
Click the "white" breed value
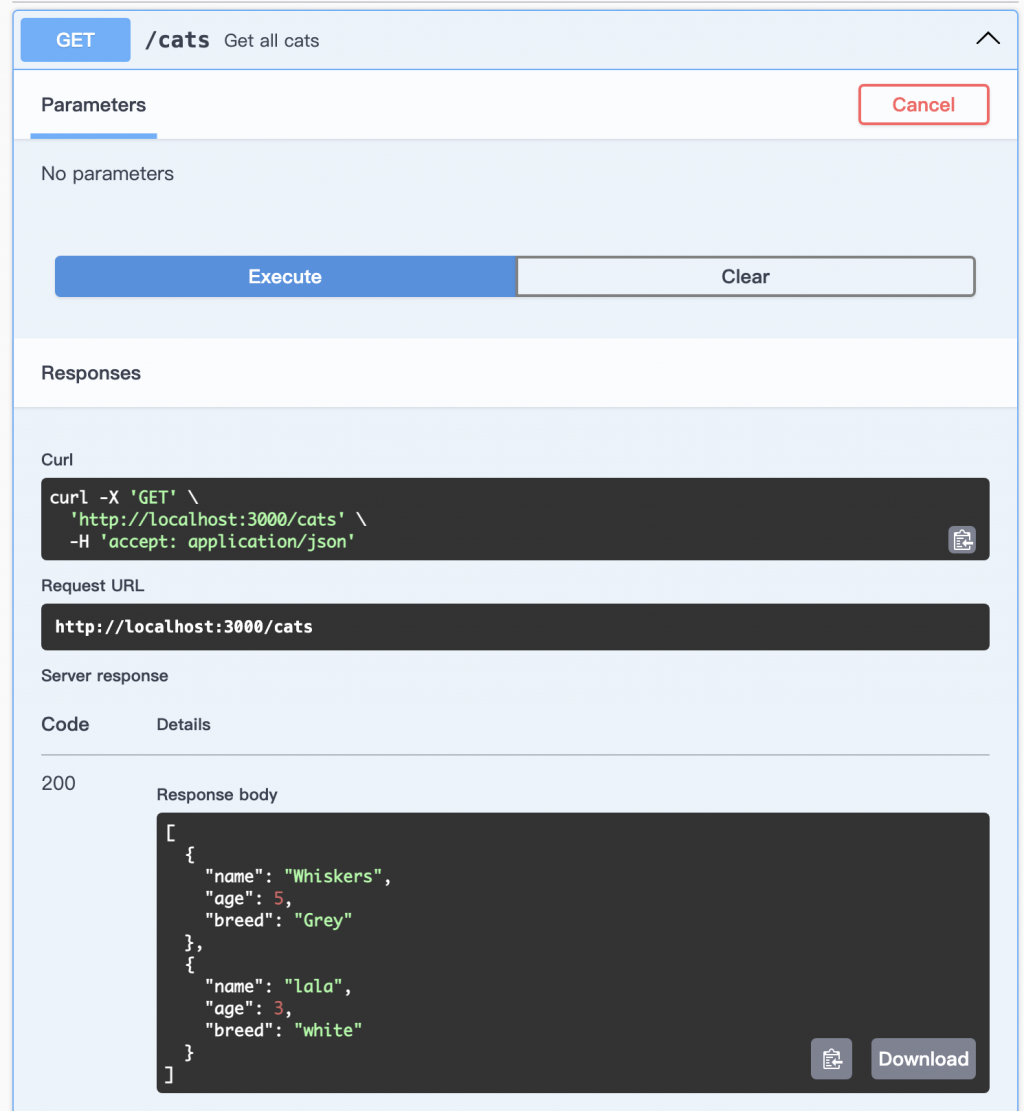[x=328, y=1030]
